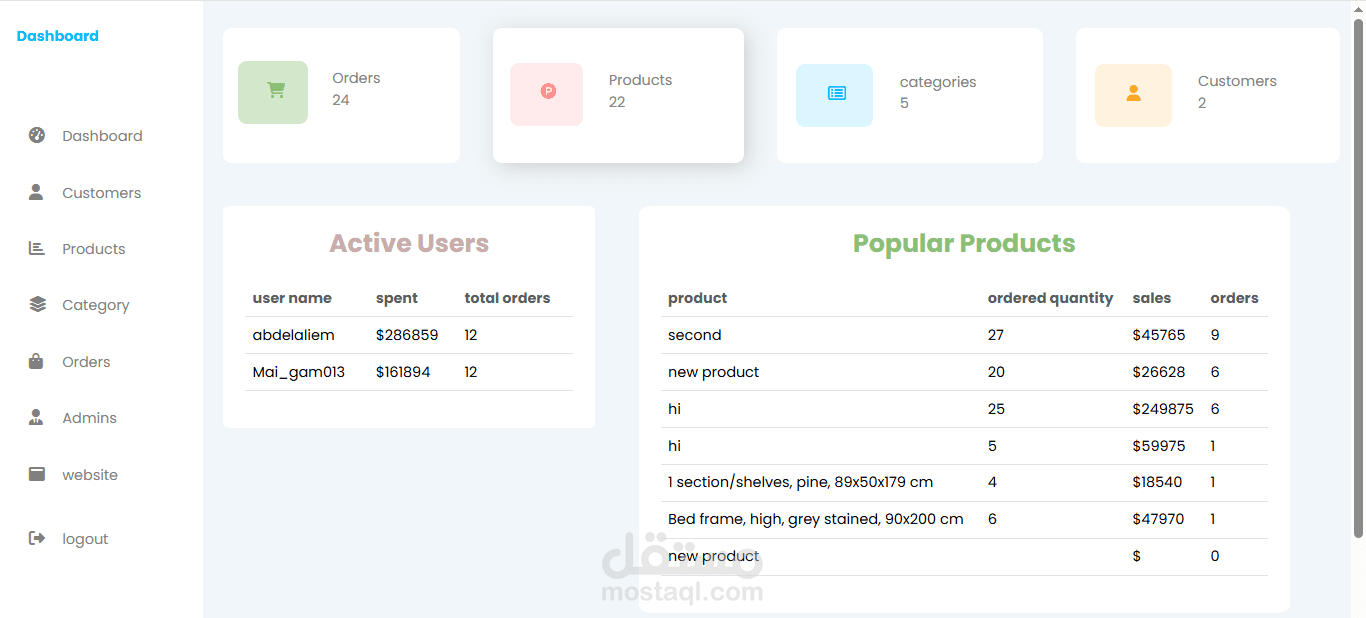This screenshot has height=618, width=1366.
Task: Click the user name column header
Action: [292, 298]
